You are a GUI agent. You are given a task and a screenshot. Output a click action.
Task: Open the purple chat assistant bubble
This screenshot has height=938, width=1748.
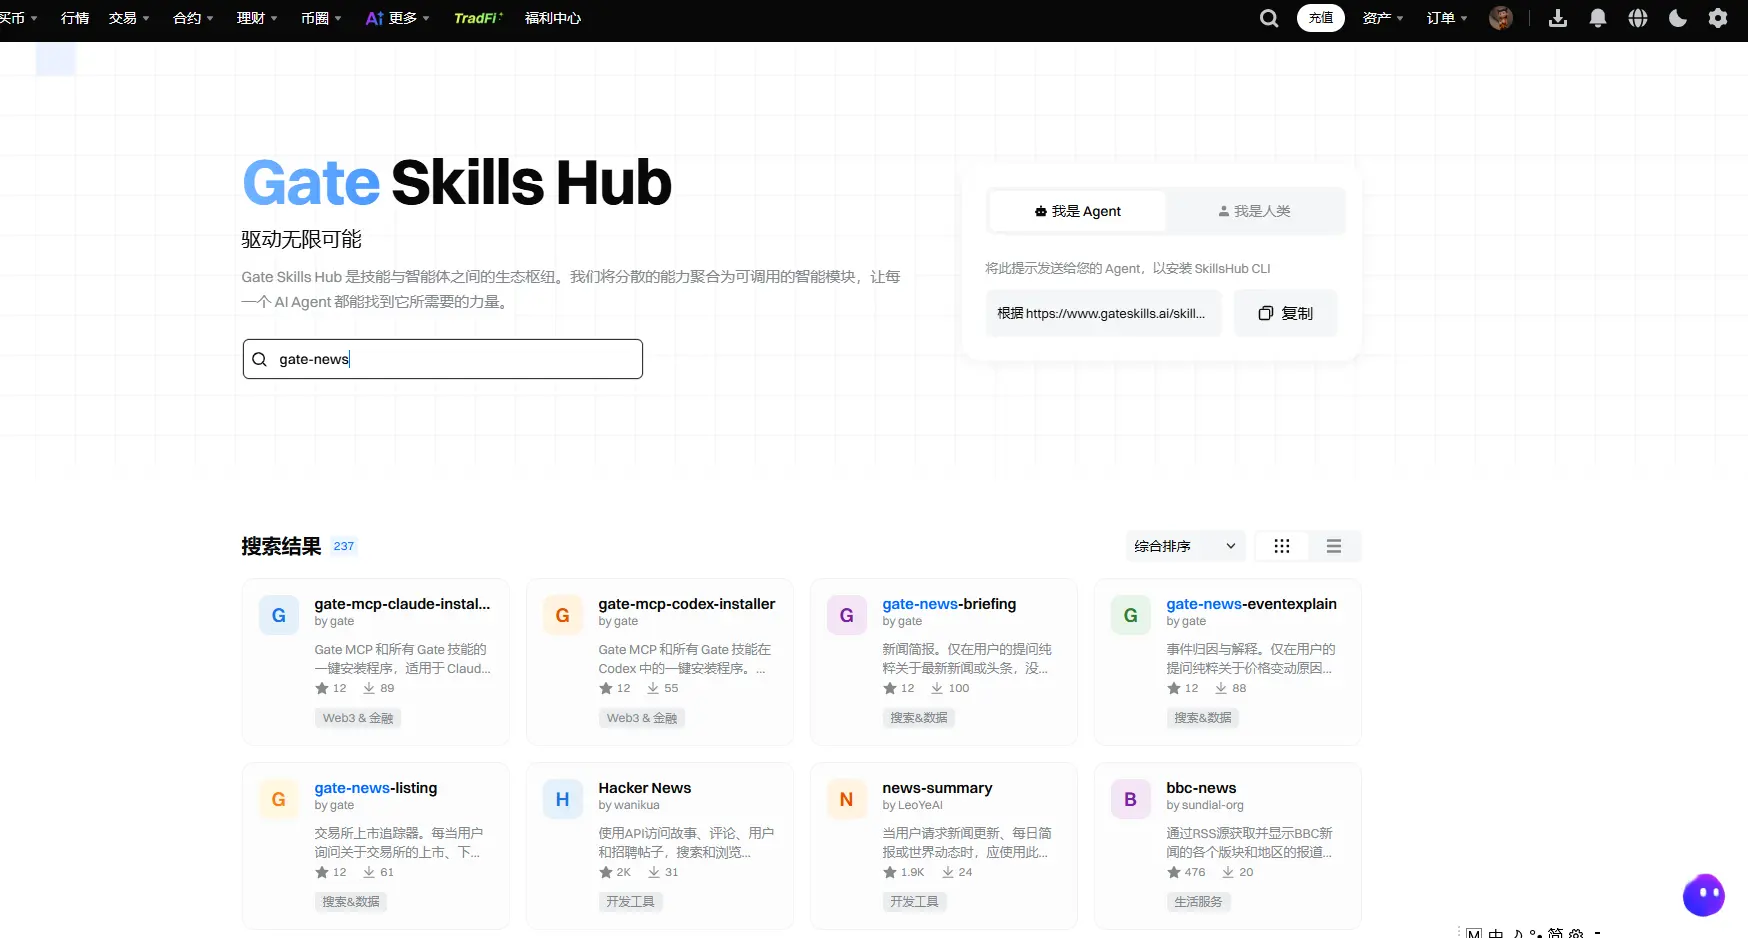1704,895
